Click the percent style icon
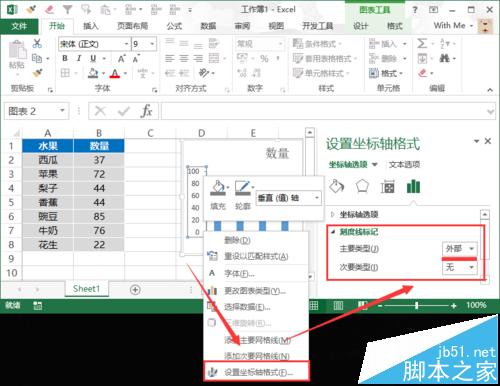This screenshot has height=386, width=500. (x=264, y=59)
